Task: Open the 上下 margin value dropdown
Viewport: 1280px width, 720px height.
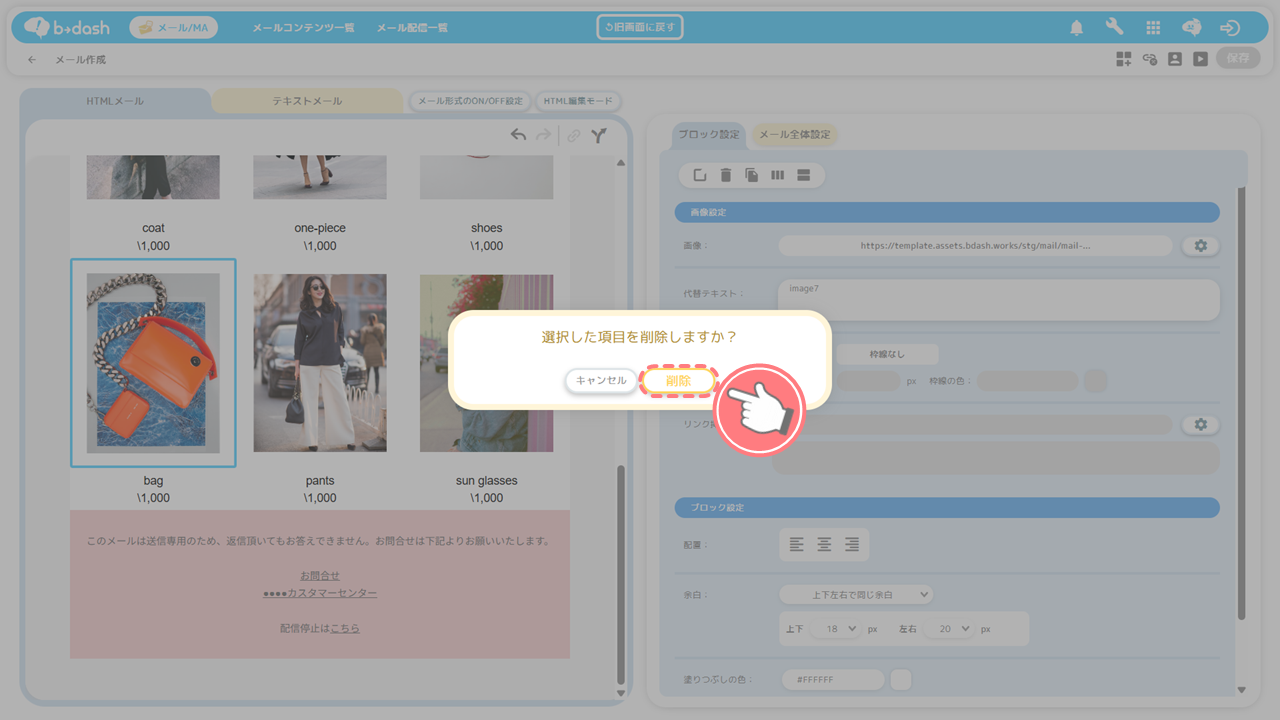Action: (835, 629)
